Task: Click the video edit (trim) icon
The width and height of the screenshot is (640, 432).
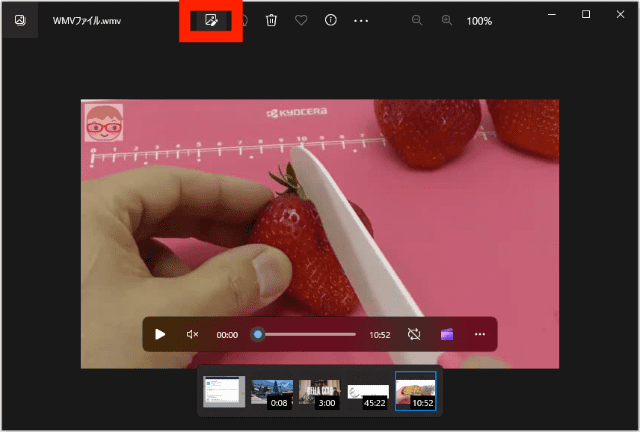Action: (211, 20)
